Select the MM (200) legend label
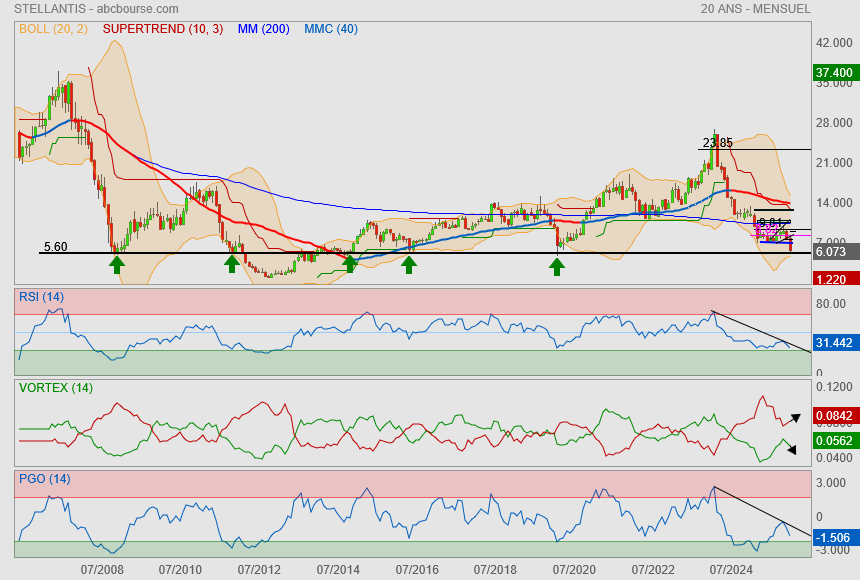860x580 pixels. pos(263,29)
